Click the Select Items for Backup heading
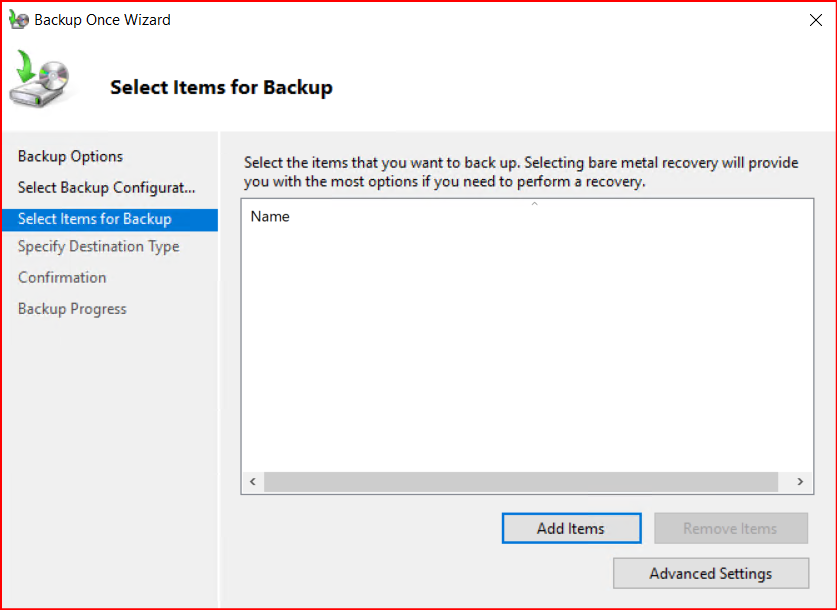The image size is (837, 610). pyautogui.click(x=221, y=87)
